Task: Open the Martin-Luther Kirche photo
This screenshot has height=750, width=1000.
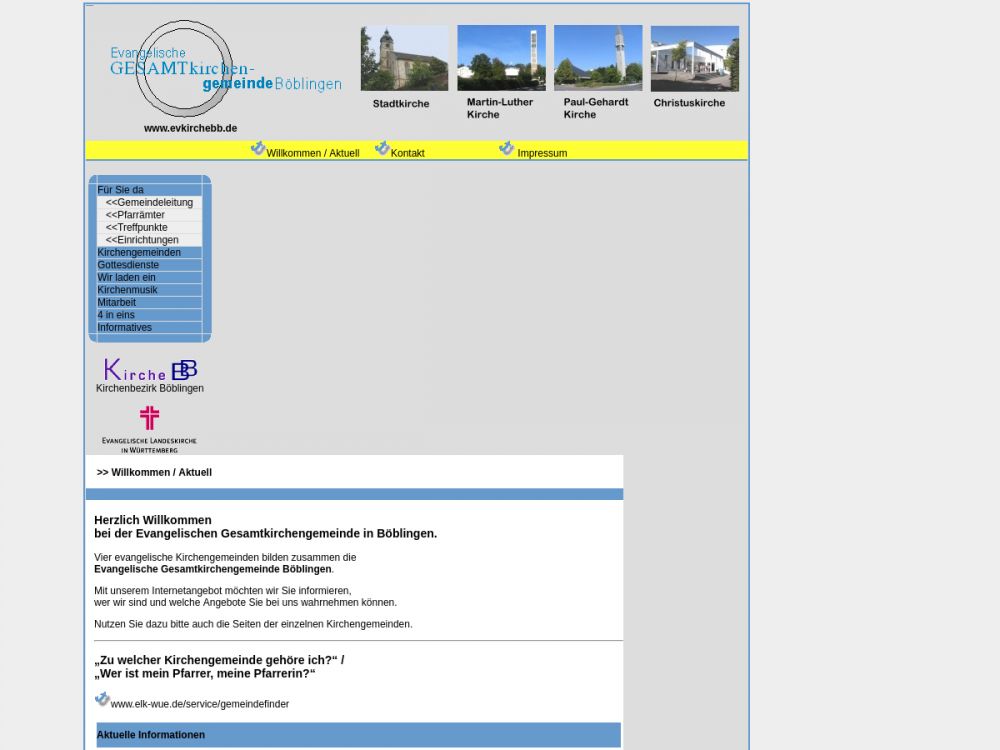Action: pyautogui.click(x=501, y=59)
